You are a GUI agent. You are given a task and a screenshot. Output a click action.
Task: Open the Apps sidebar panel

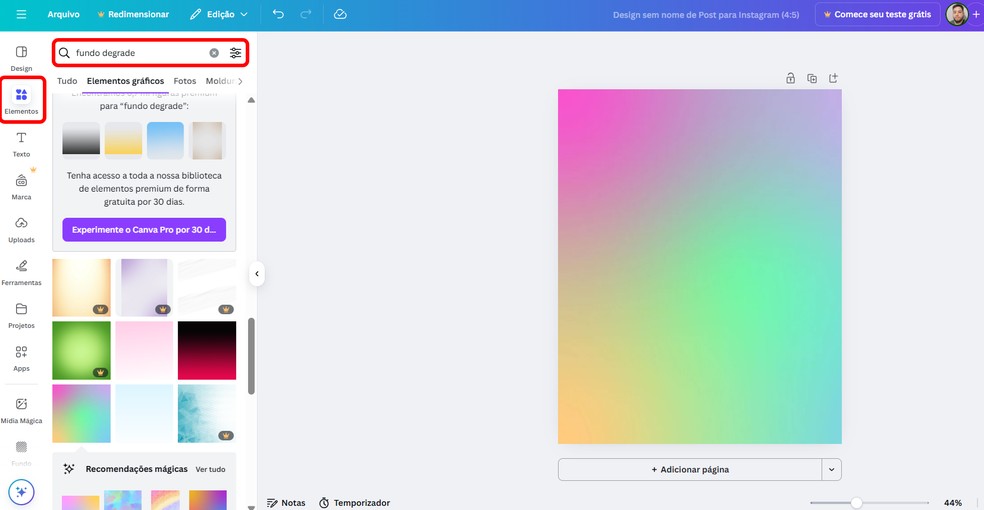[x=21, y=359]
